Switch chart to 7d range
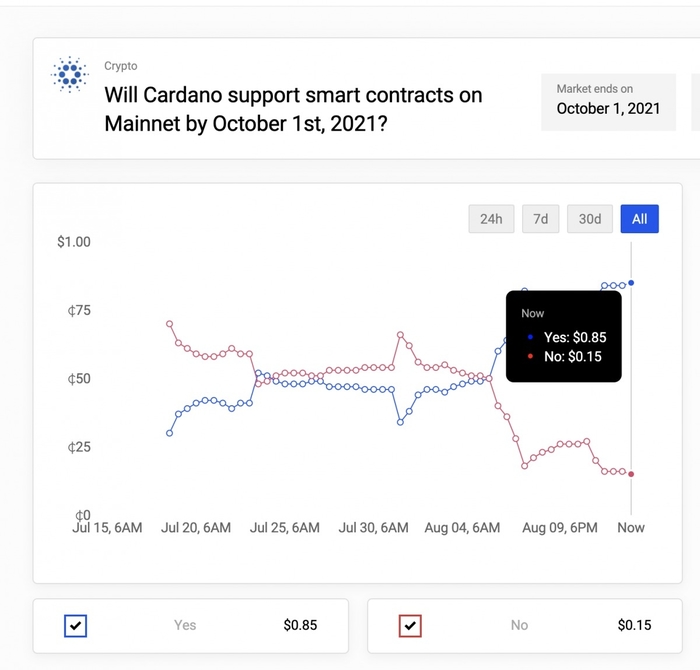 click(x=541, y=219)
